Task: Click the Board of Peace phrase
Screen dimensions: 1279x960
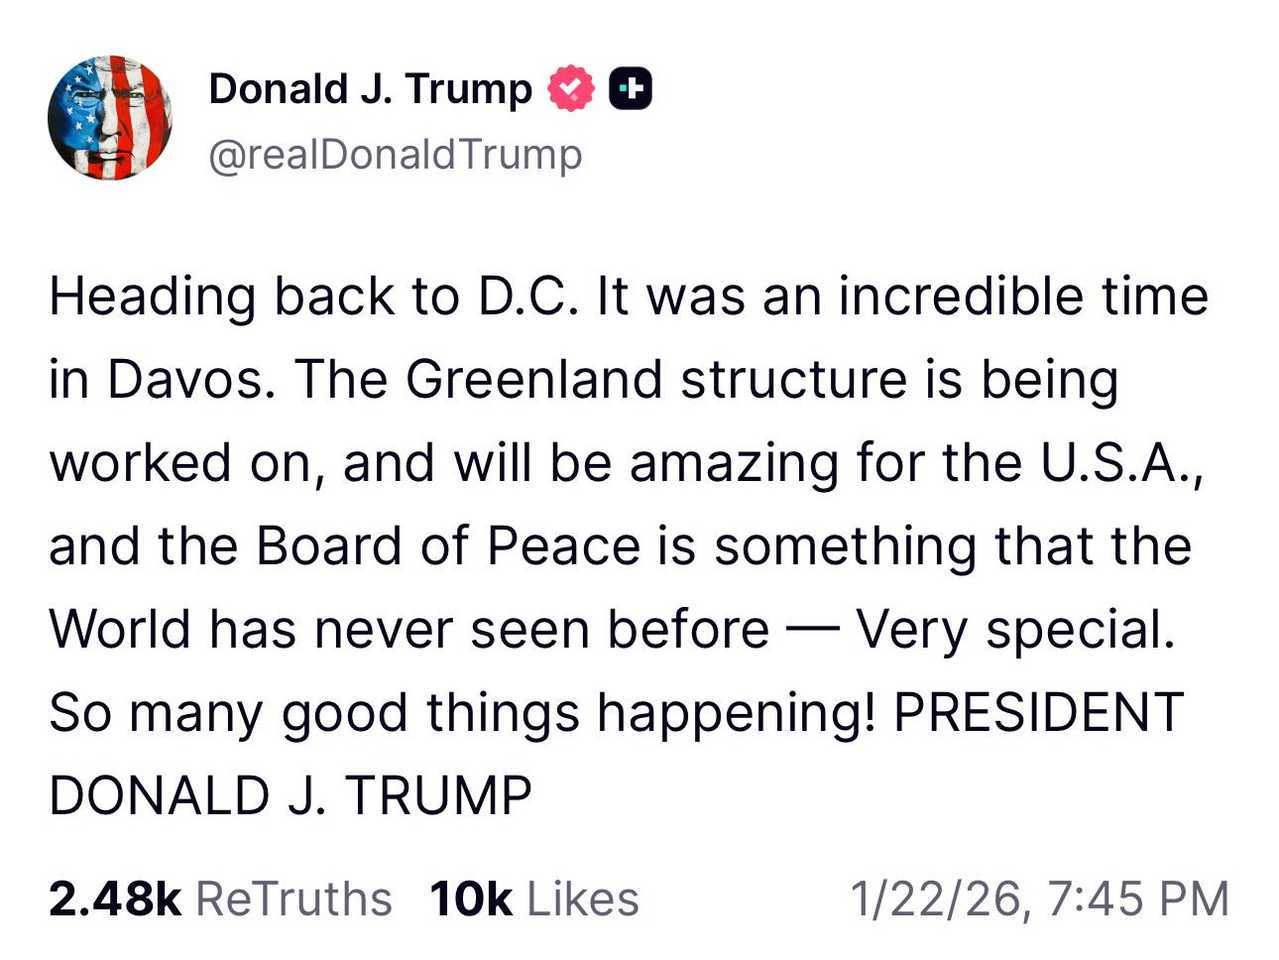Action: point(448,546)
